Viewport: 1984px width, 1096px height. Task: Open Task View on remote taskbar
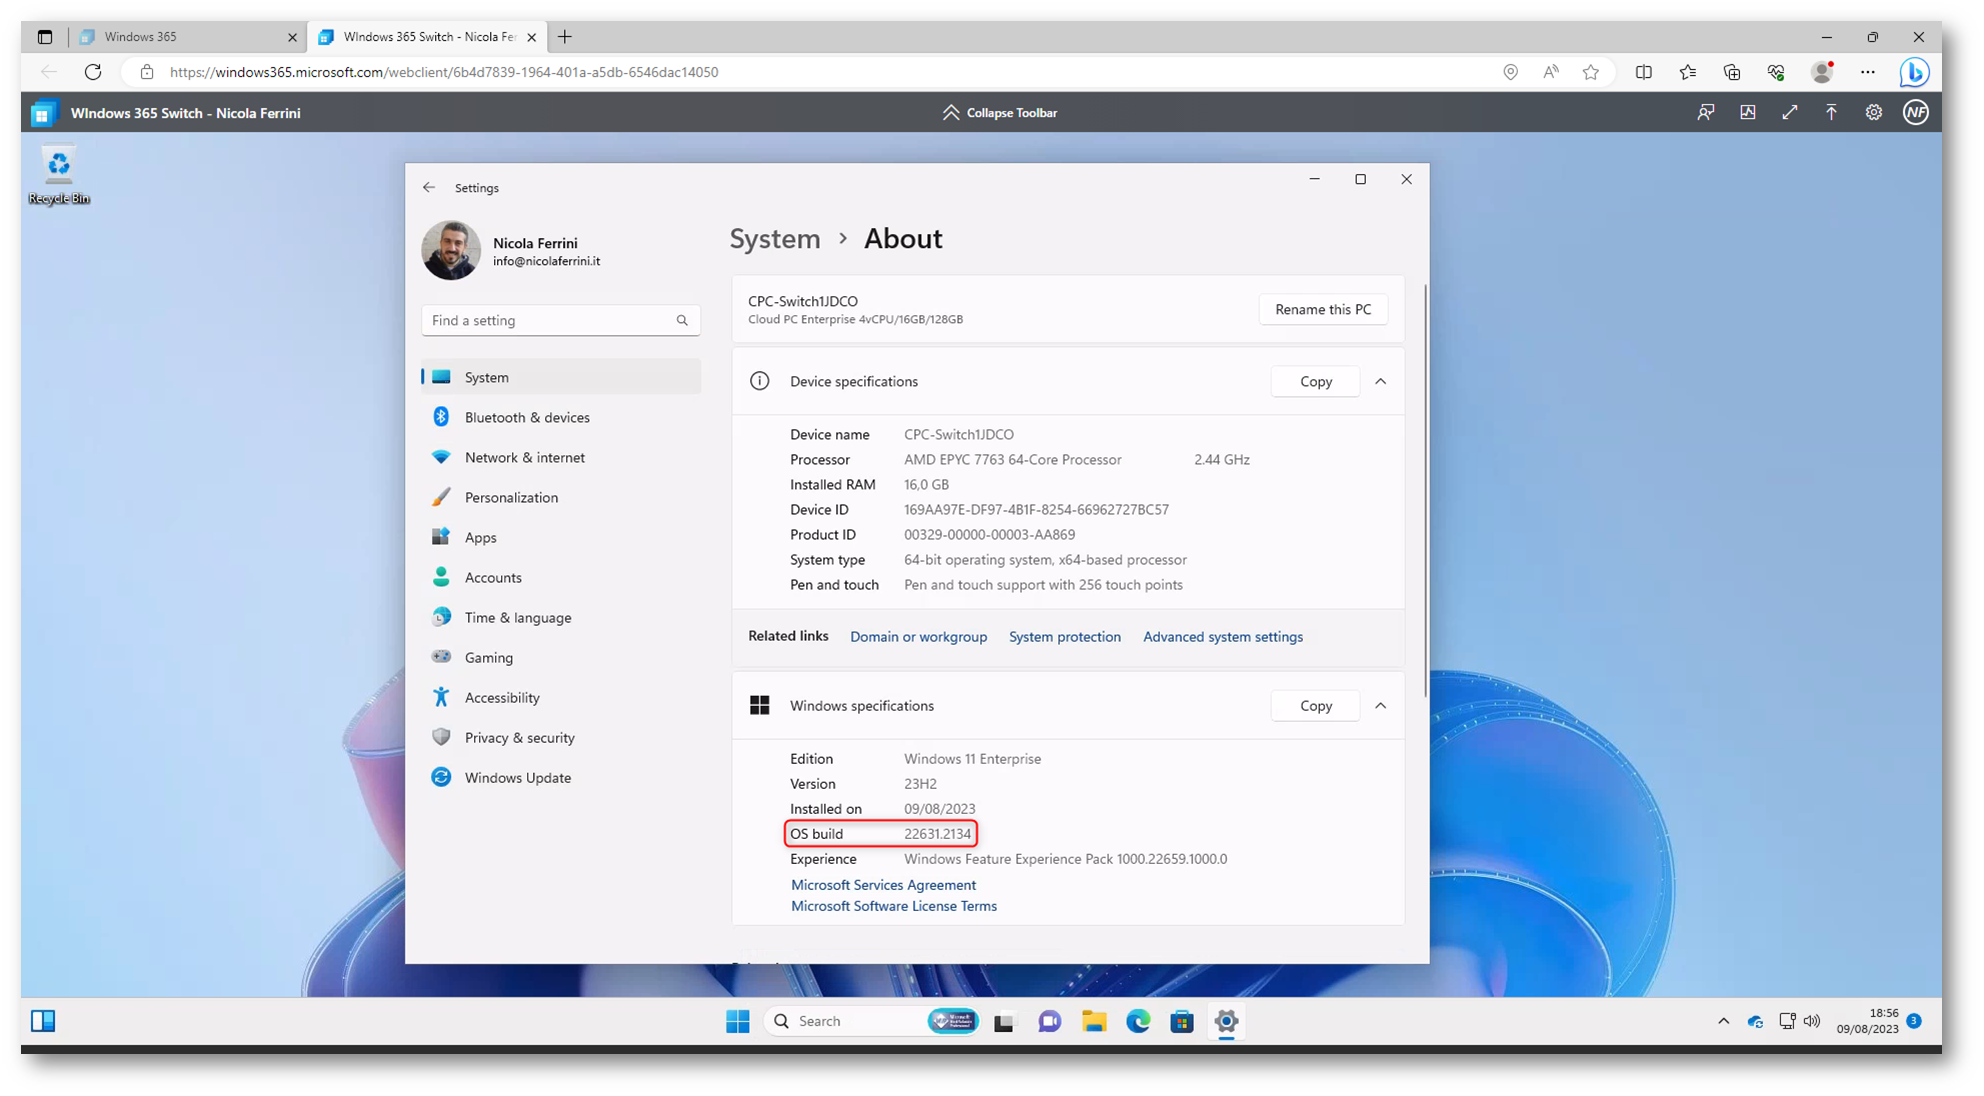(x=1004, y=1021)
